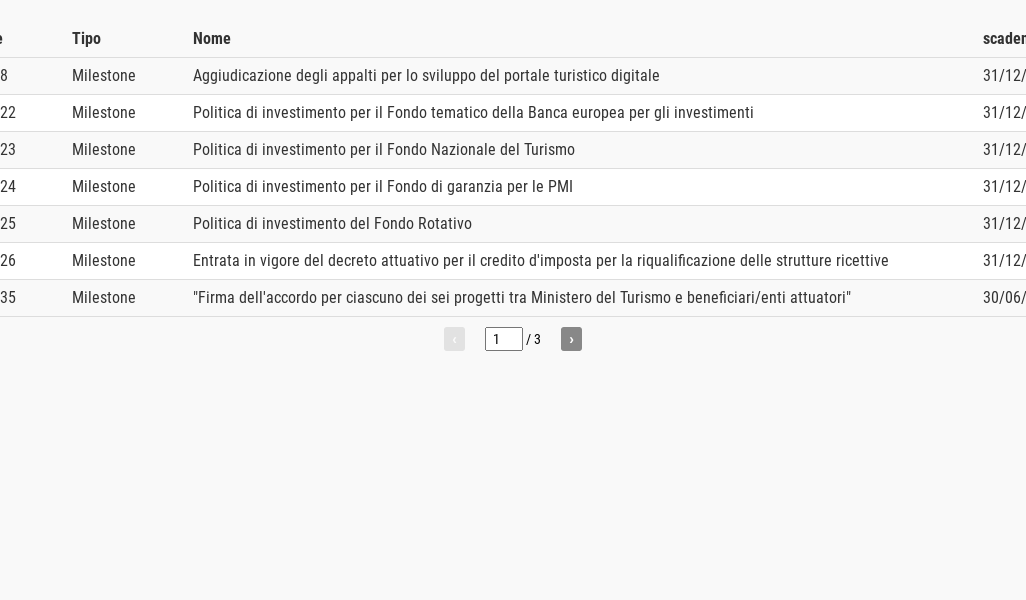1026x600 pixels.
Task: Click previous page arrow
Action: click(x=454, y=339)
